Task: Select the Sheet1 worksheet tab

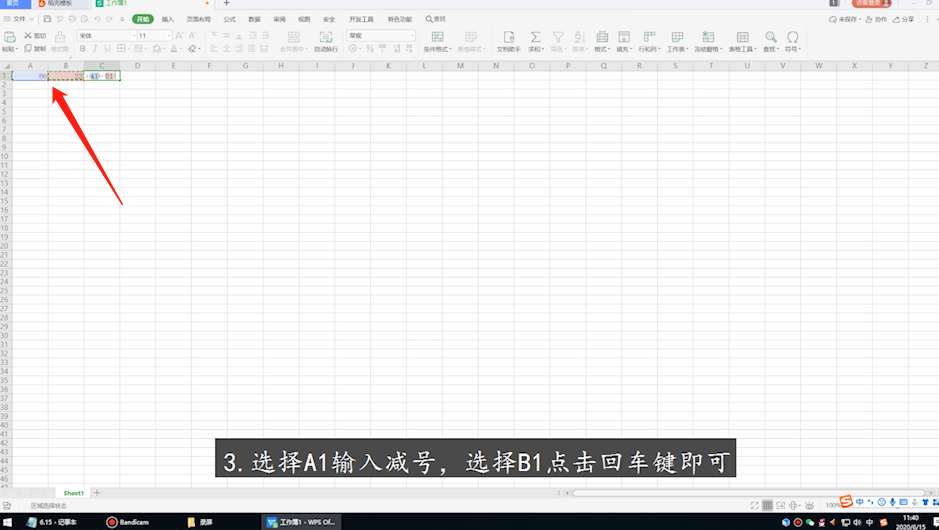Action: pyautogui.click(x=73, y=493)
